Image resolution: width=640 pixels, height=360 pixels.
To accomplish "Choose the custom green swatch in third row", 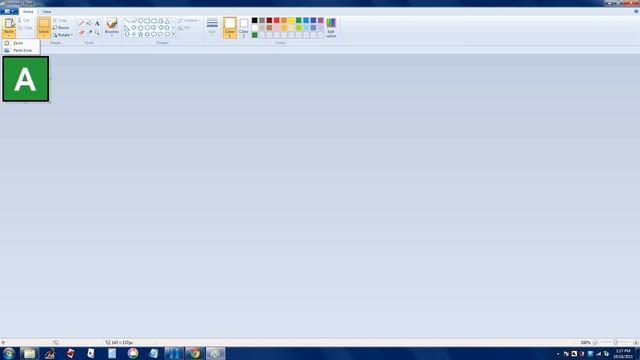I will click(255, 35).
